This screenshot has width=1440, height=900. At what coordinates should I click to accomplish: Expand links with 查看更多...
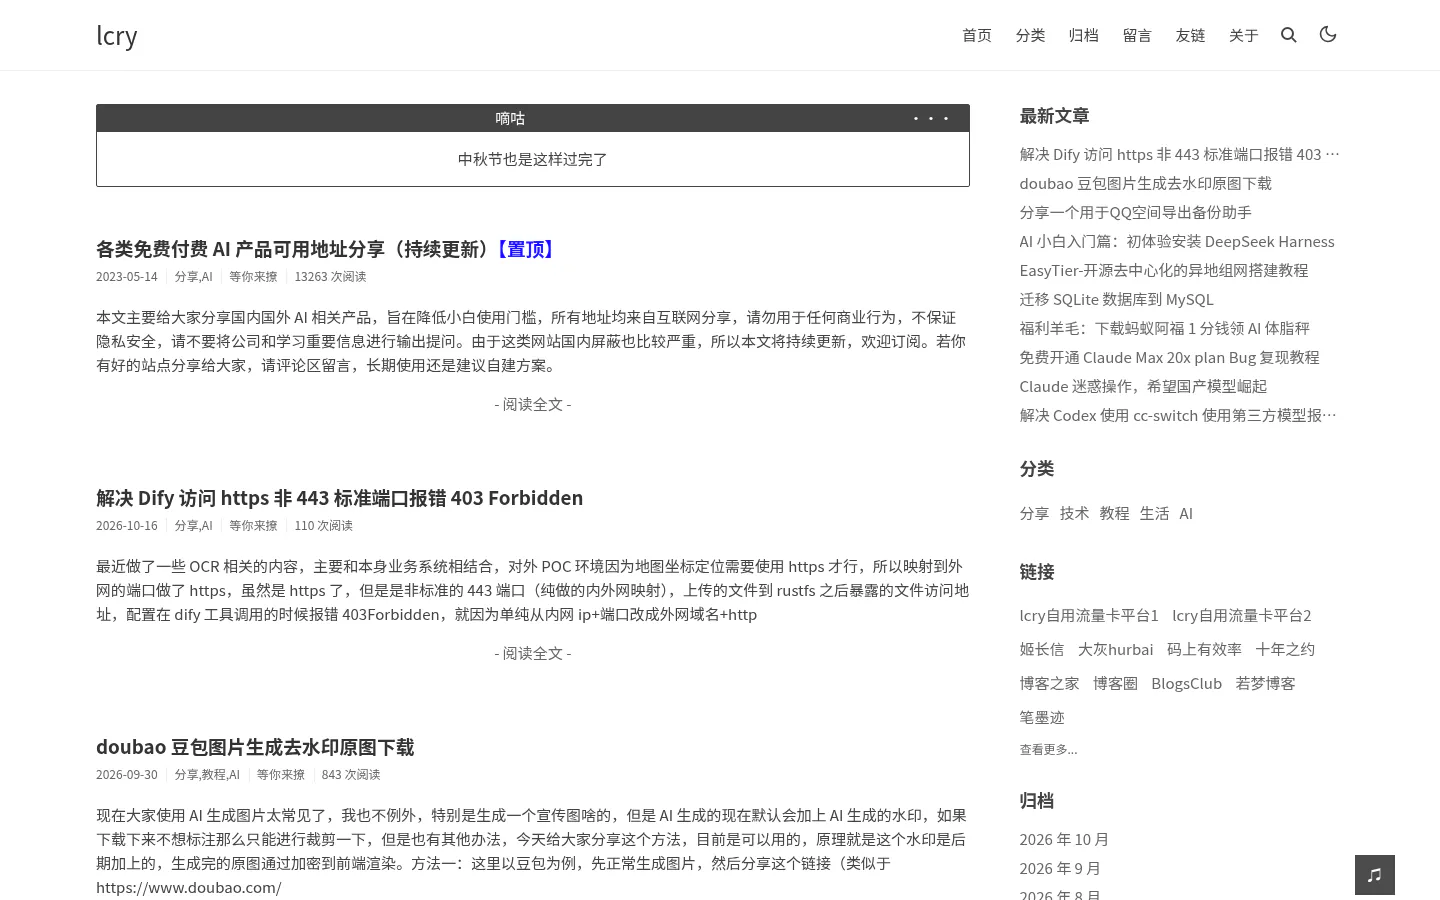(x=1048, y=750)
